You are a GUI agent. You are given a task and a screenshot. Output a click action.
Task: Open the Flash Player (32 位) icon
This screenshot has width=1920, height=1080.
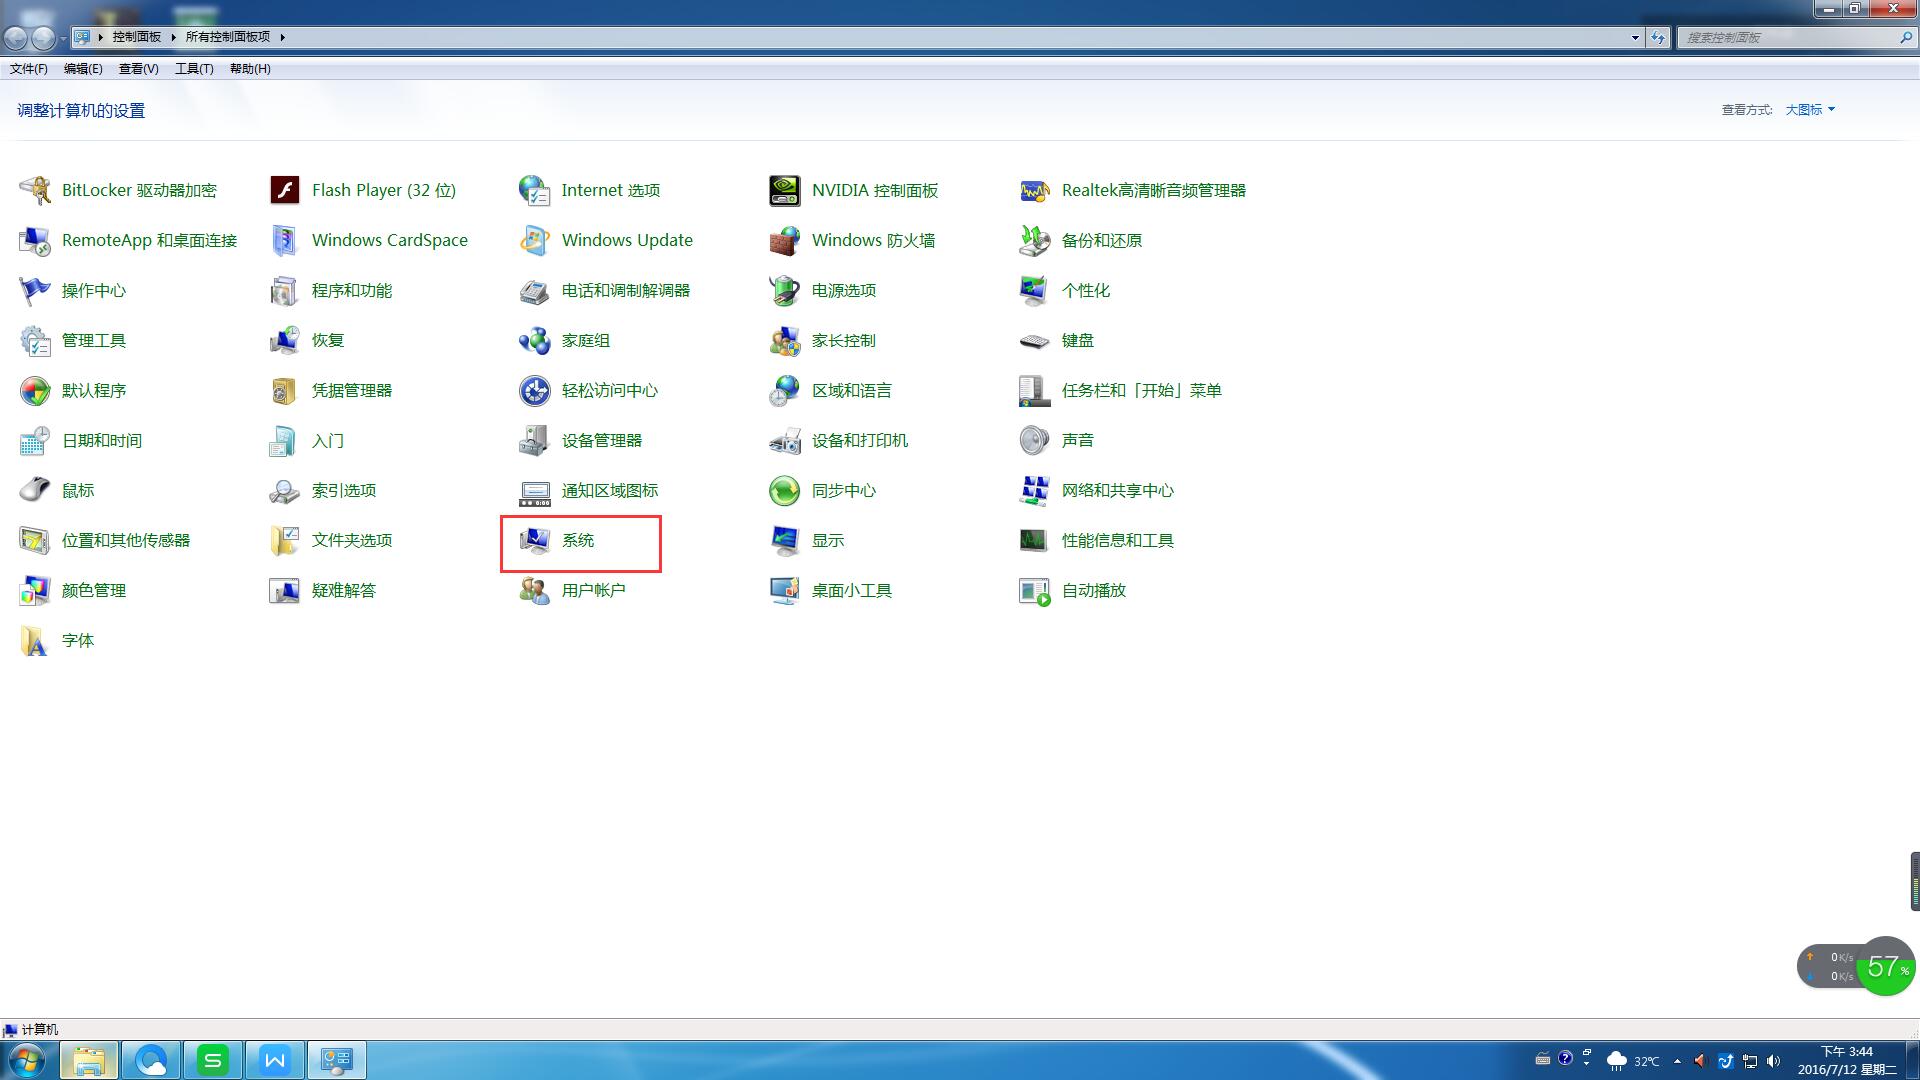pos(285,190)
